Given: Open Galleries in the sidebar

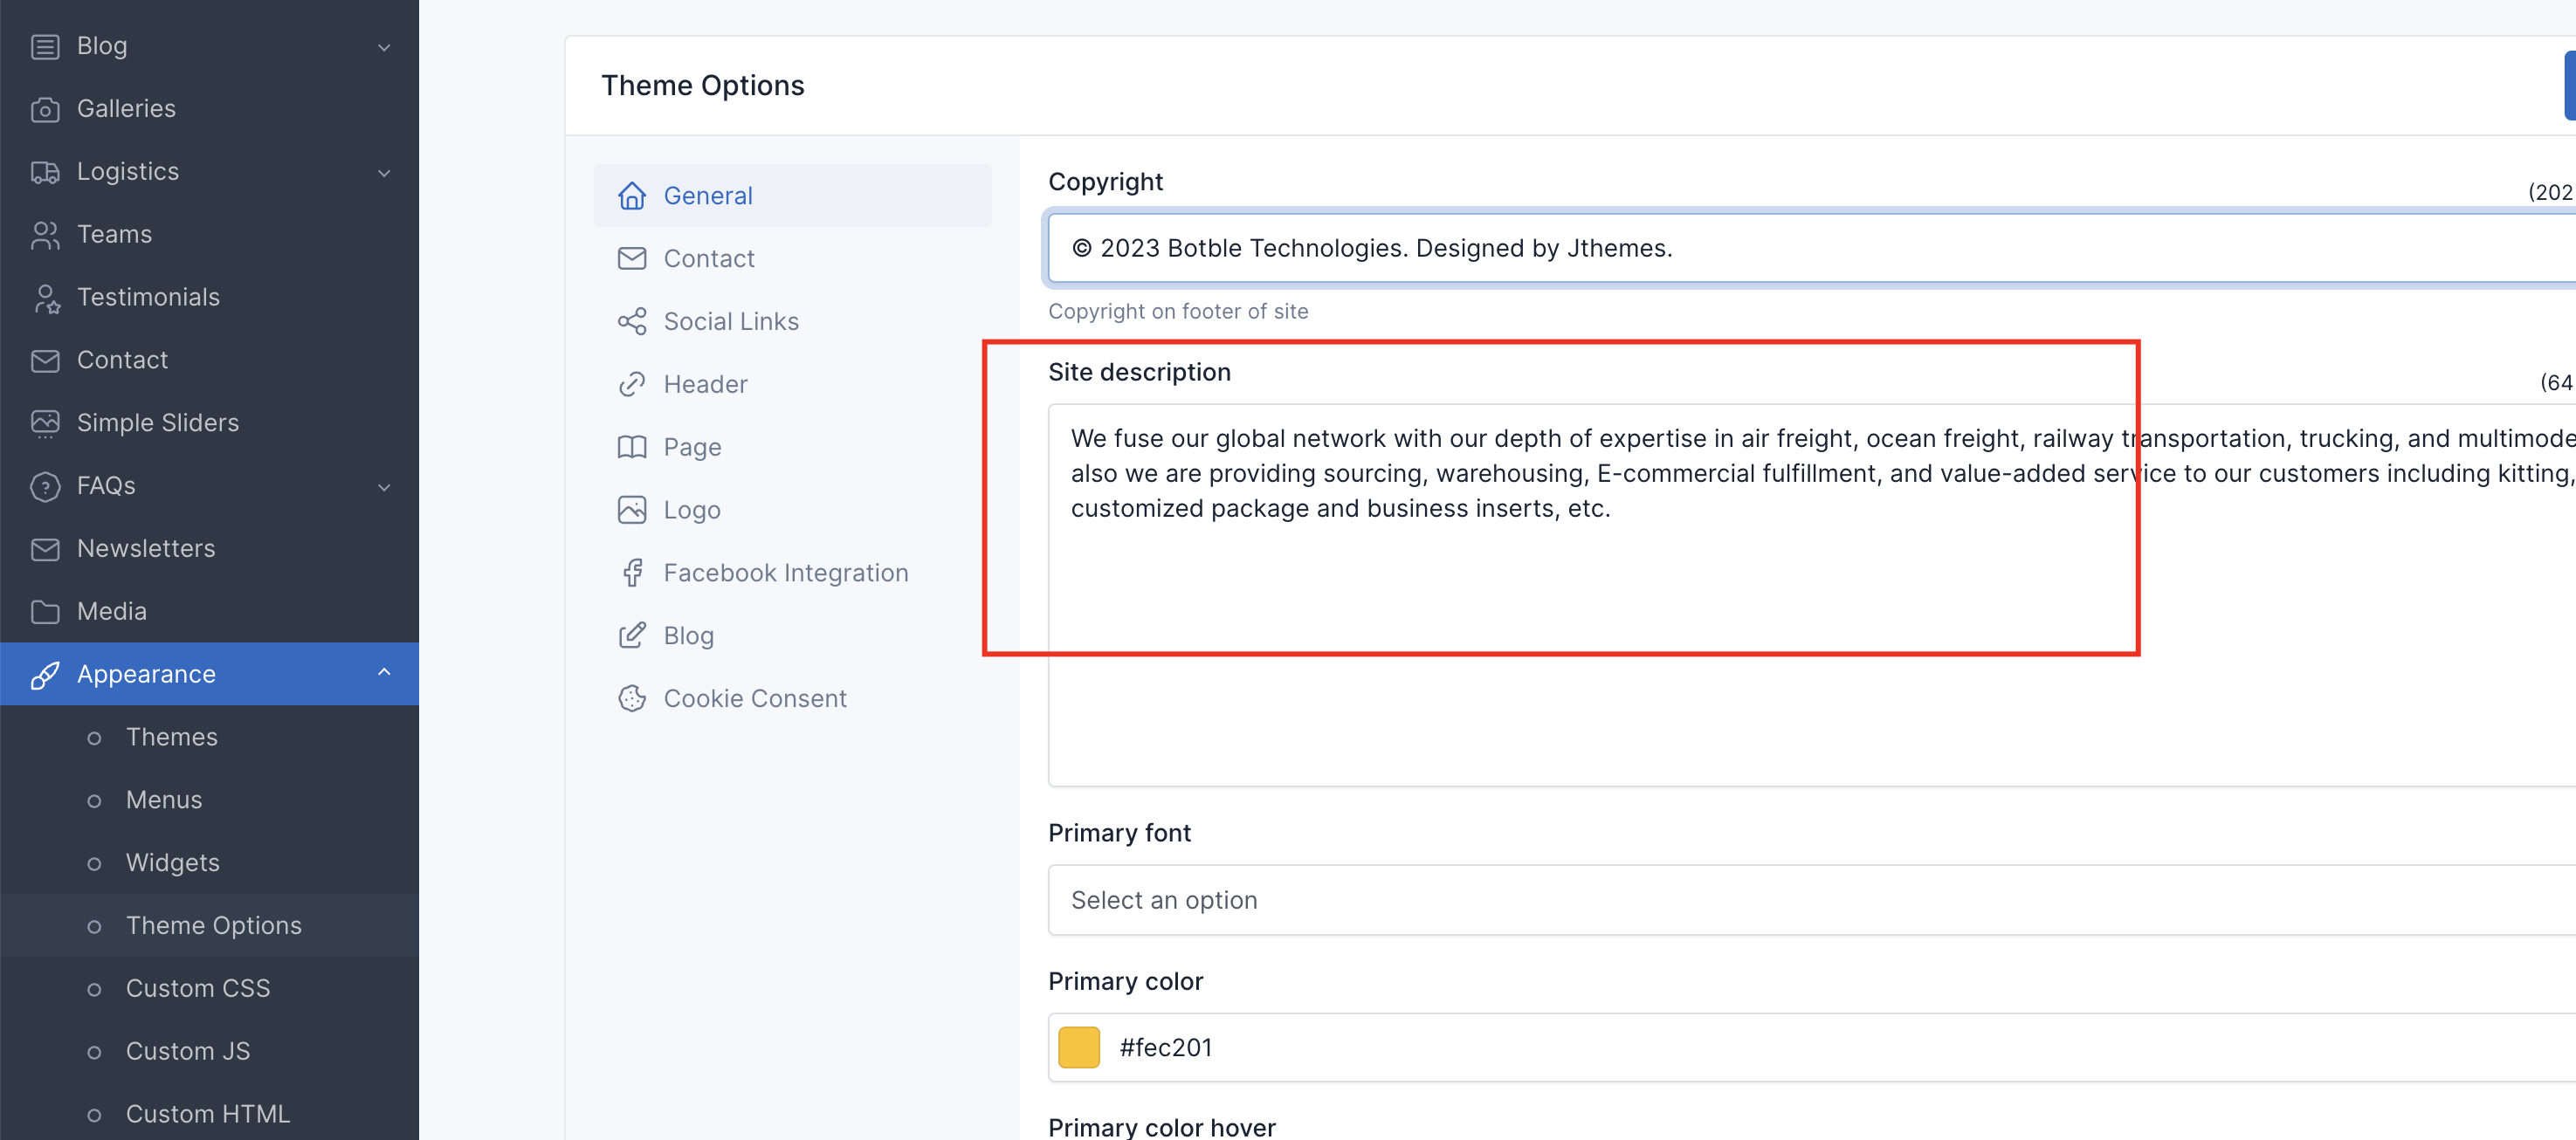Looking at the screenshot, I should pyautogui.click(x=209, y=109).
